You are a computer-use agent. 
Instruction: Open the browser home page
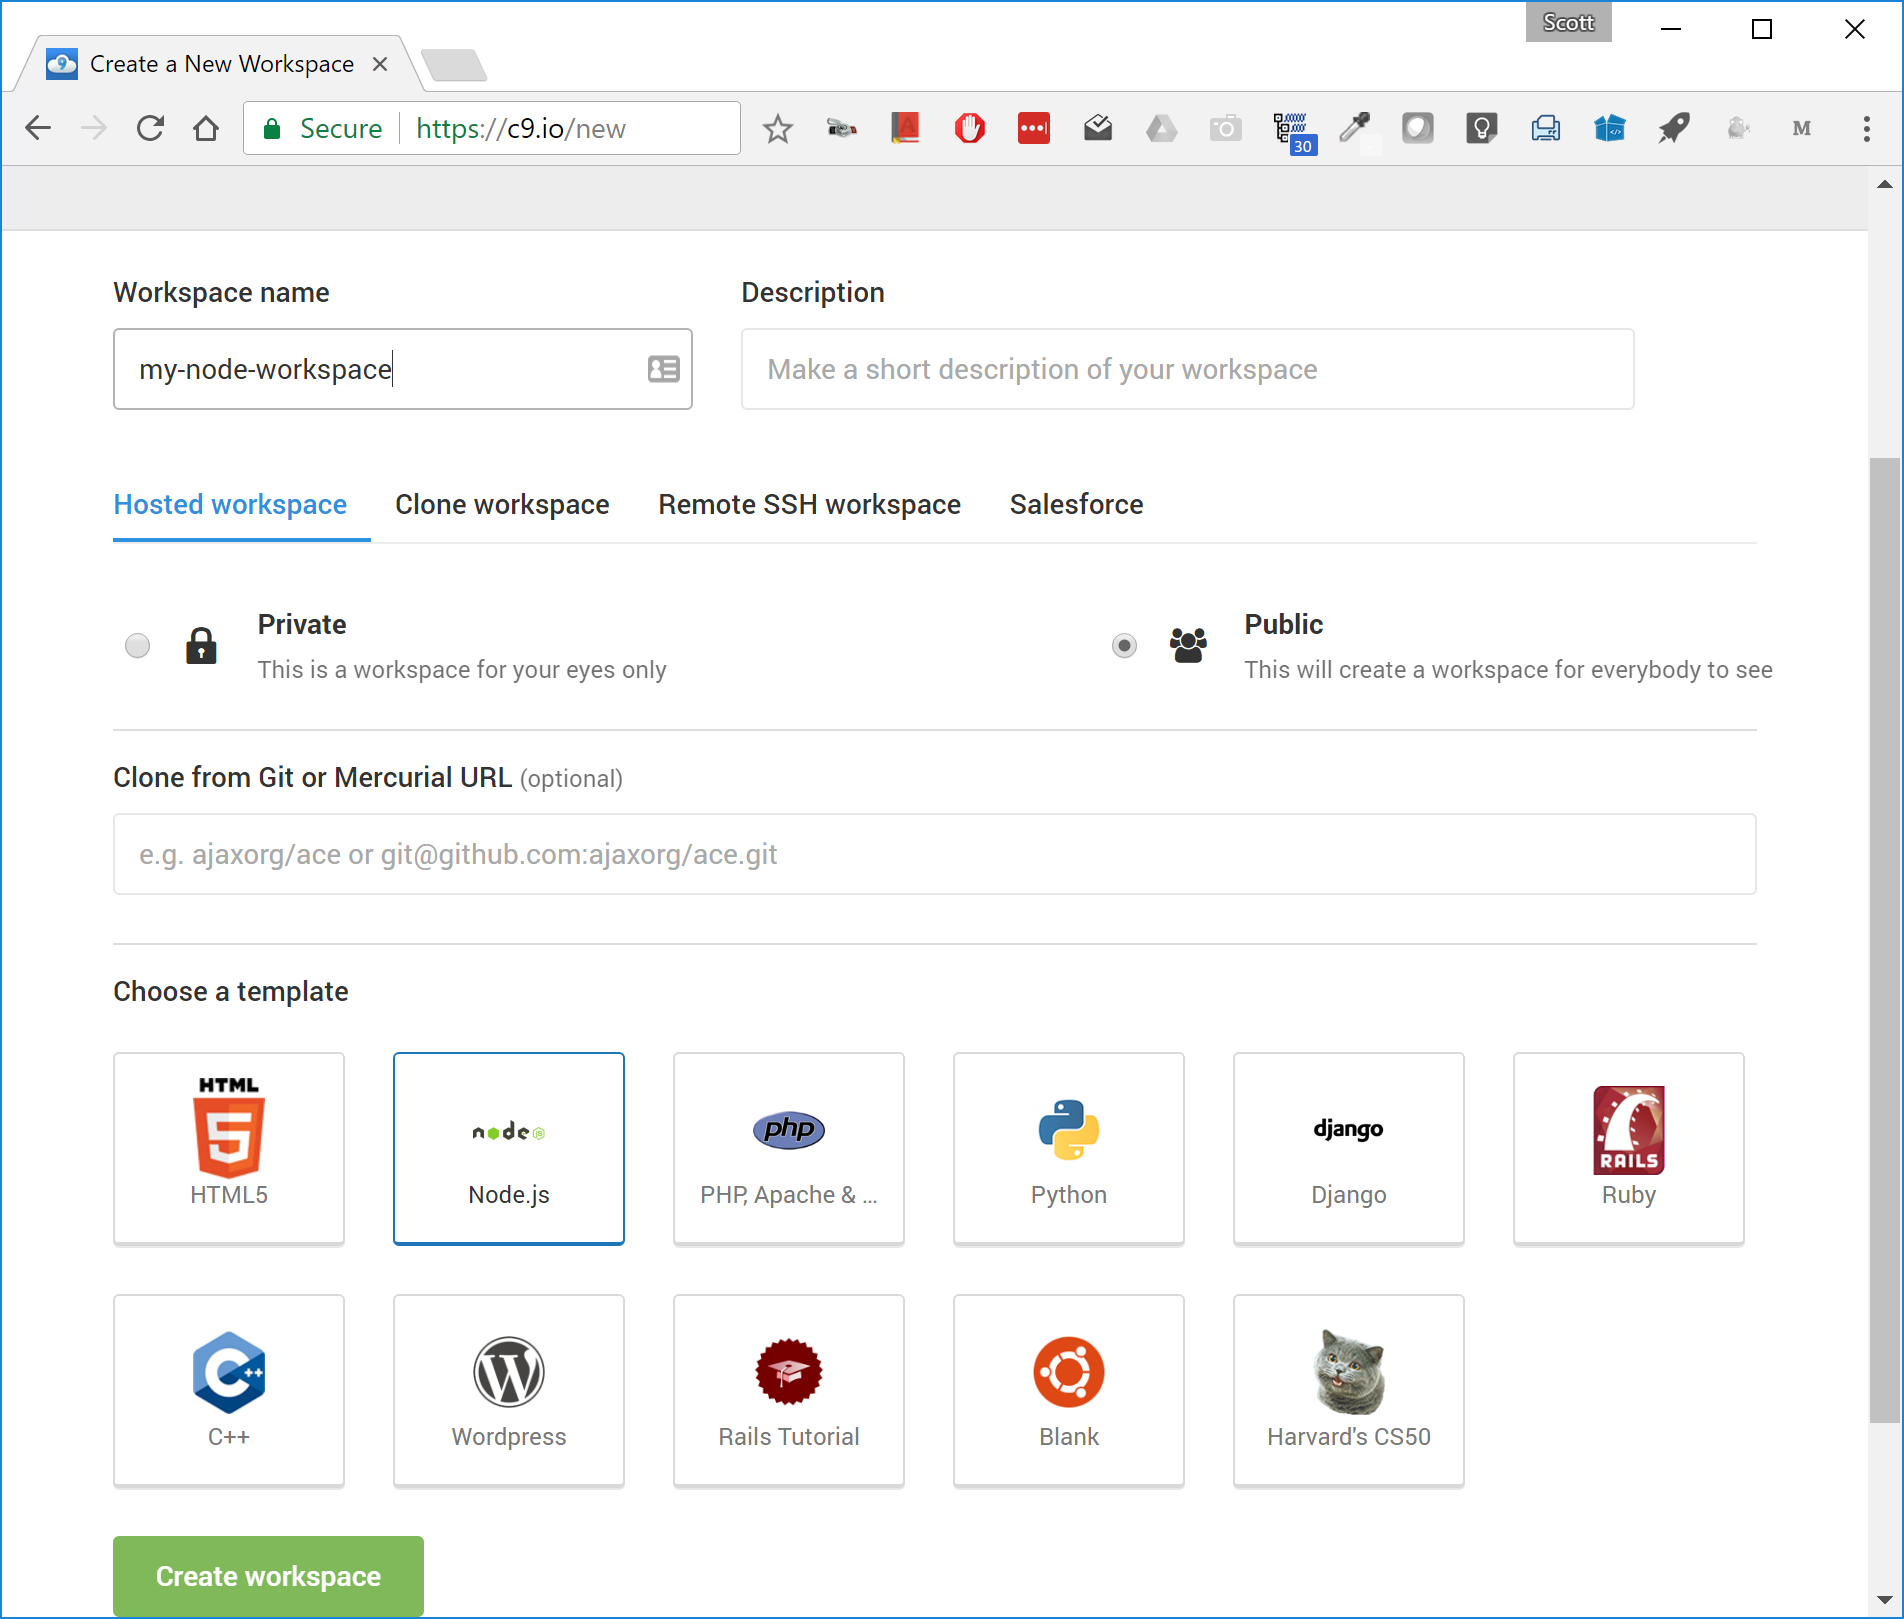(206, 129)
